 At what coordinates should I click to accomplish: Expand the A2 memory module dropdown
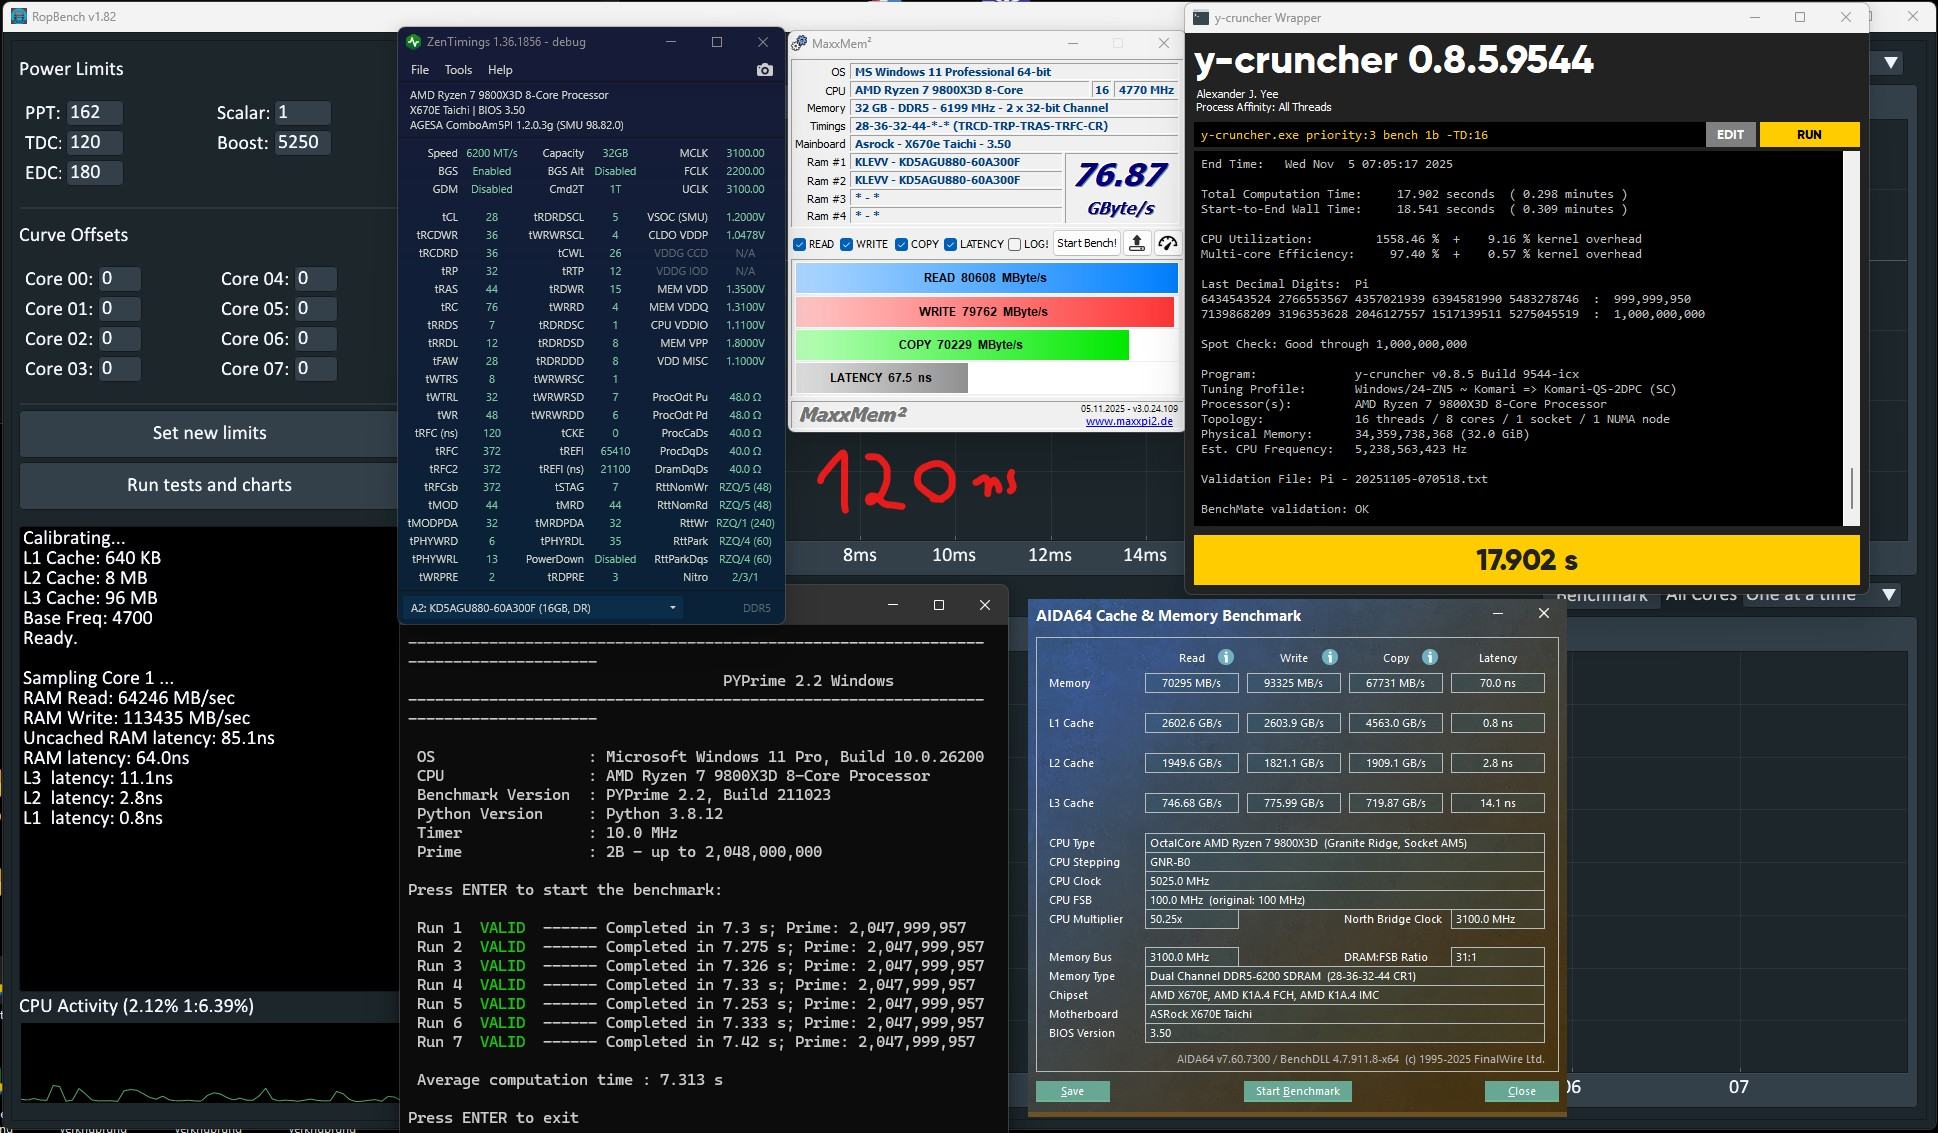tap(672, 607)
